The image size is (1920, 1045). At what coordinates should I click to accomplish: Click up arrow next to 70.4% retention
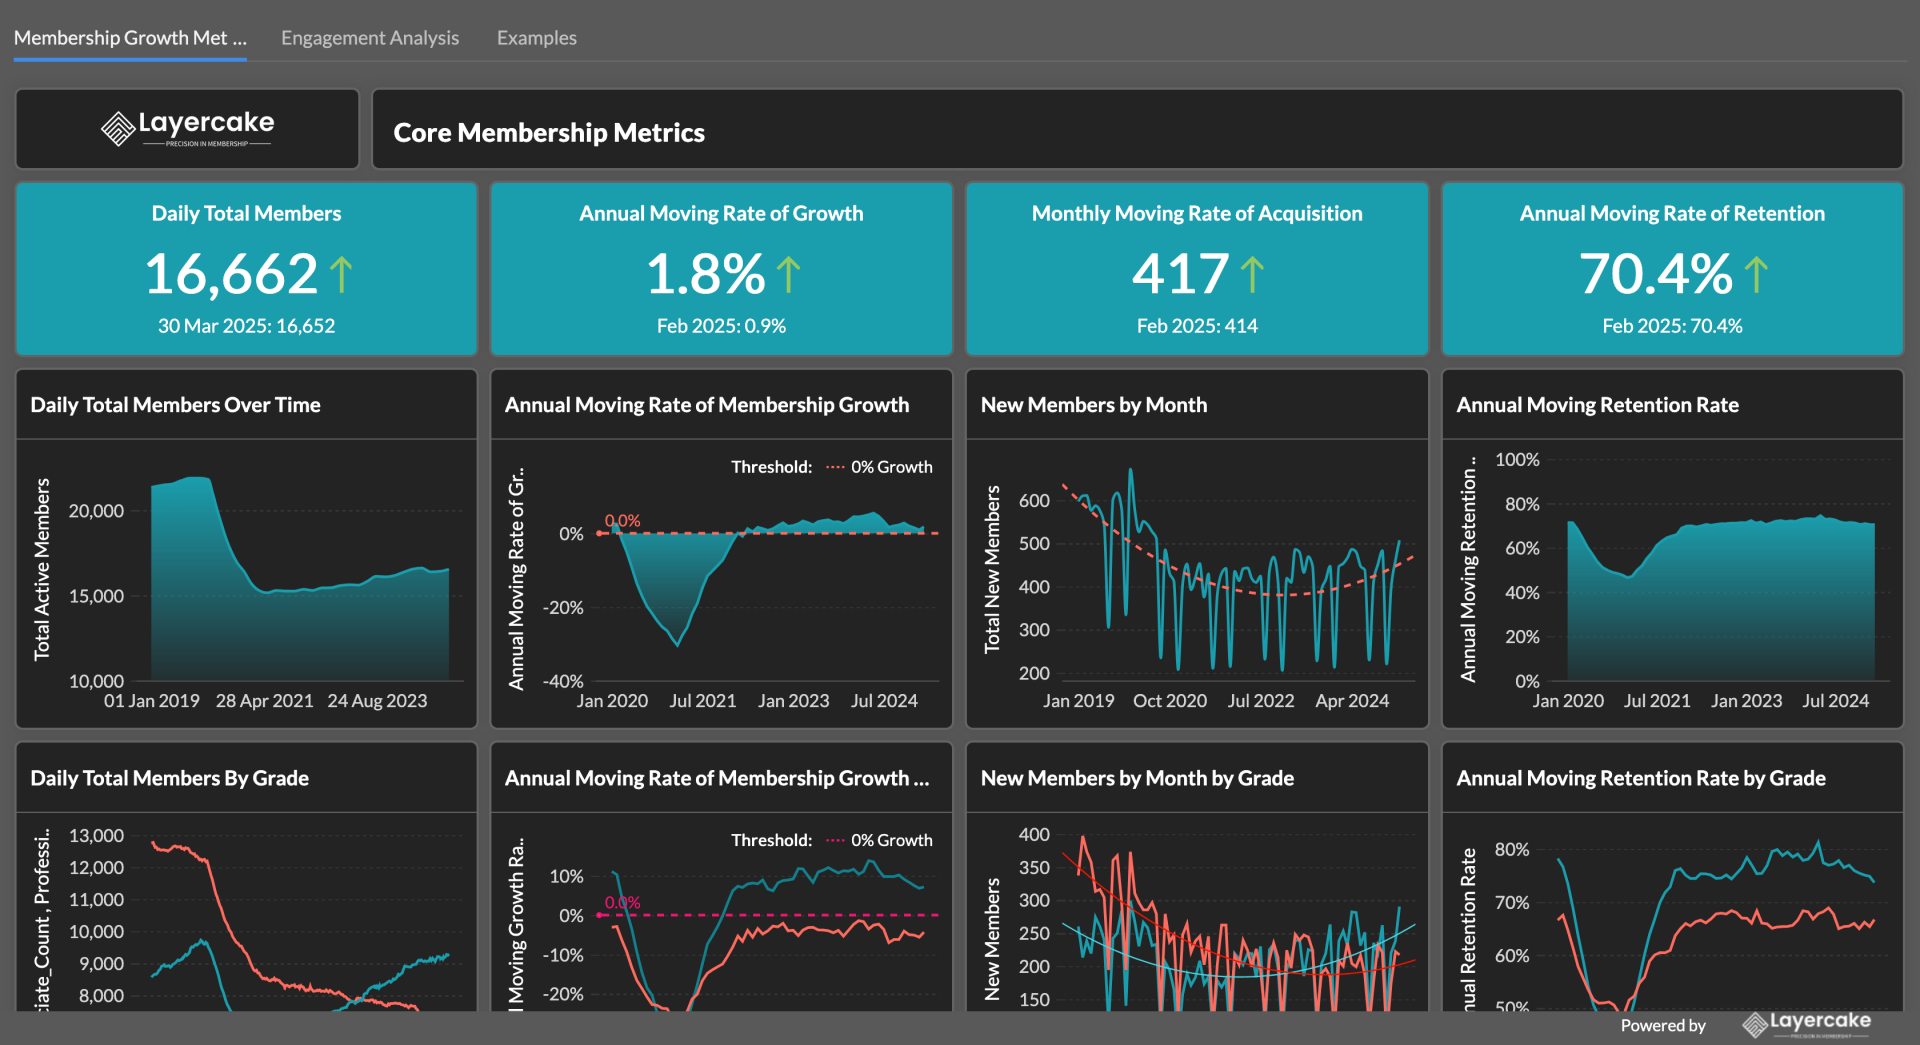pos(1756,274)
